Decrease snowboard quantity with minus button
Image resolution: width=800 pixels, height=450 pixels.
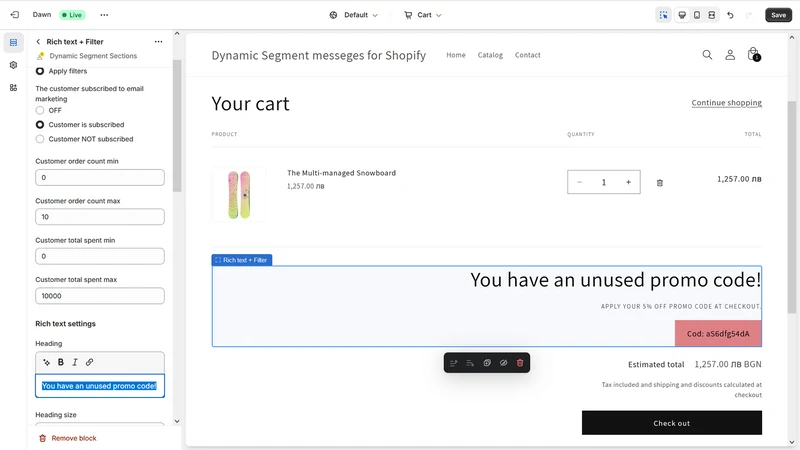click(x=580, y=182)
